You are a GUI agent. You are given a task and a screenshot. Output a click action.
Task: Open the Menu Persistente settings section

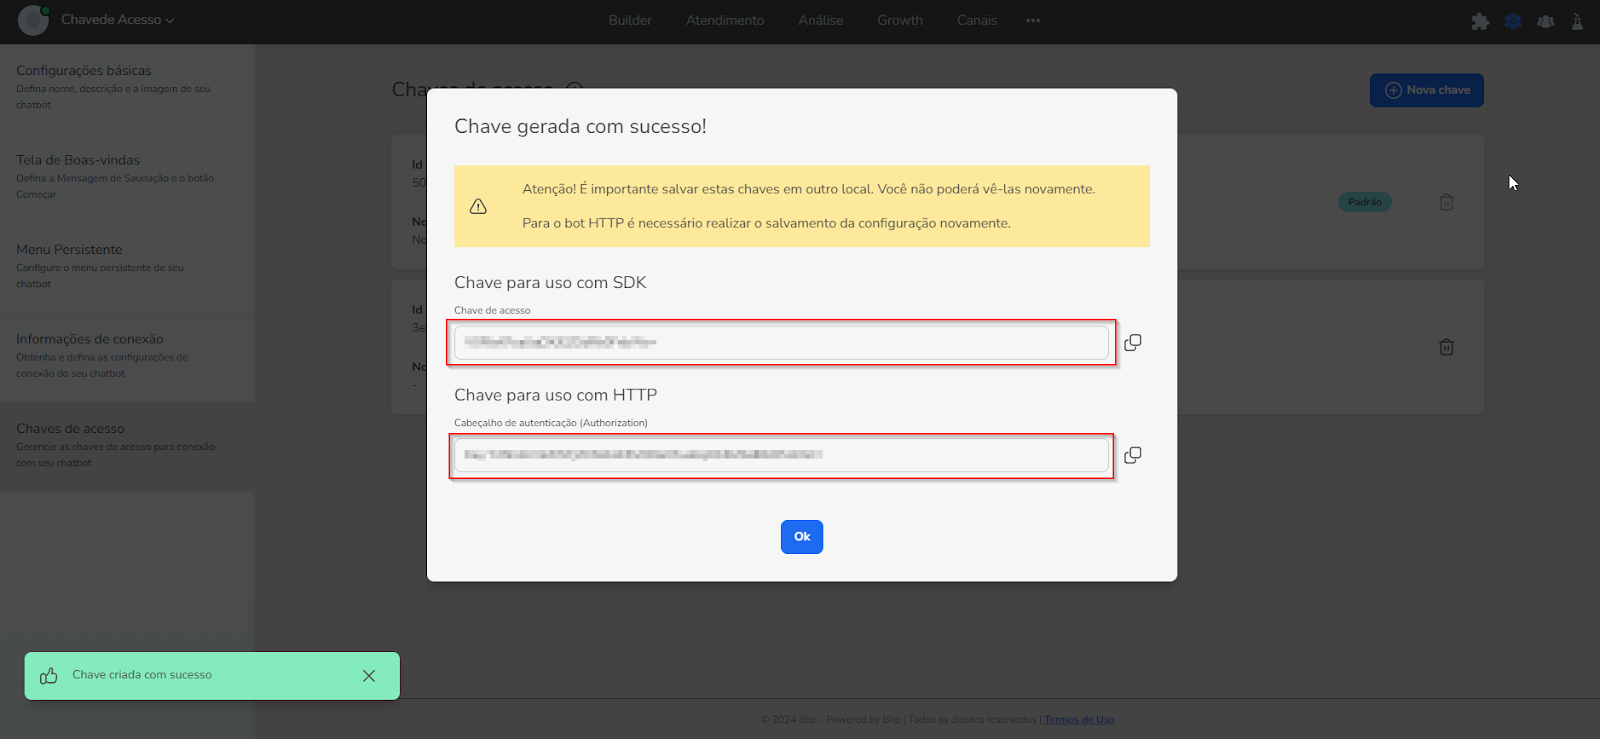pos(69,250)
